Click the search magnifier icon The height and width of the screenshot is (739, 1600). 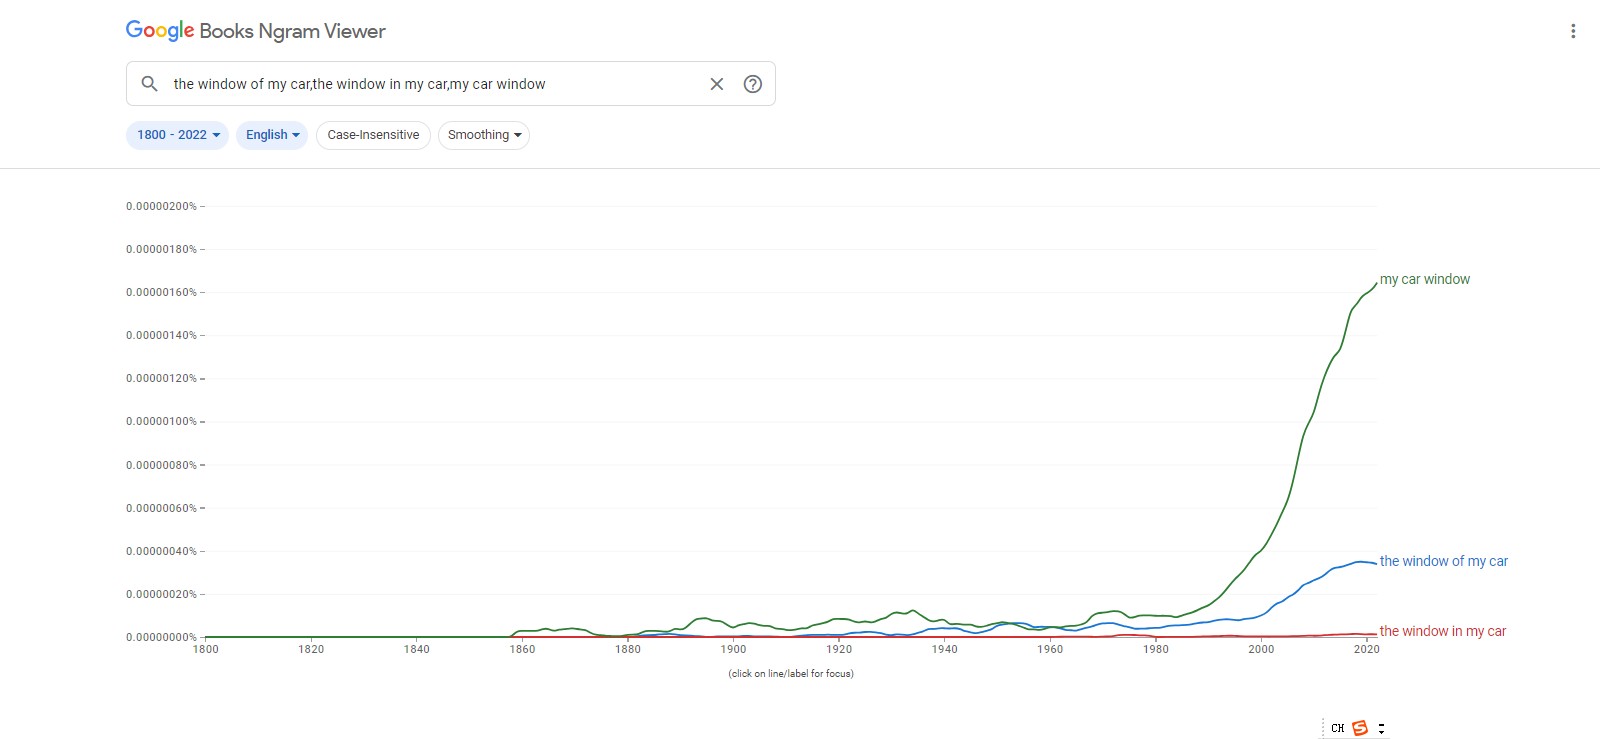[x=149, y=84]
